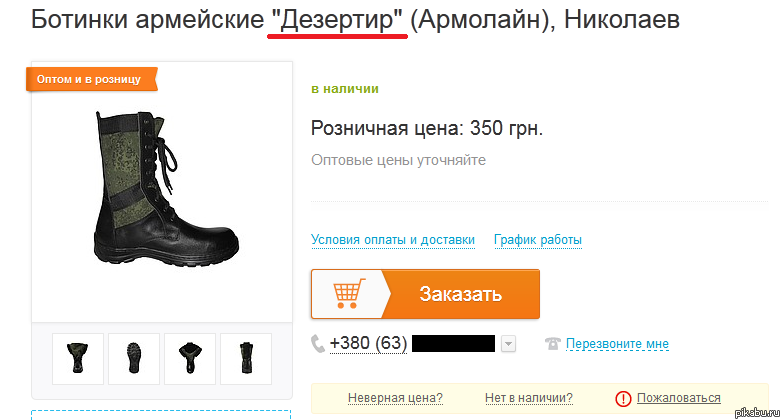The width and height of the screenshot is (781, 420).
Task: Click the Оптом и в розницу badge
Action: (92, 79)
